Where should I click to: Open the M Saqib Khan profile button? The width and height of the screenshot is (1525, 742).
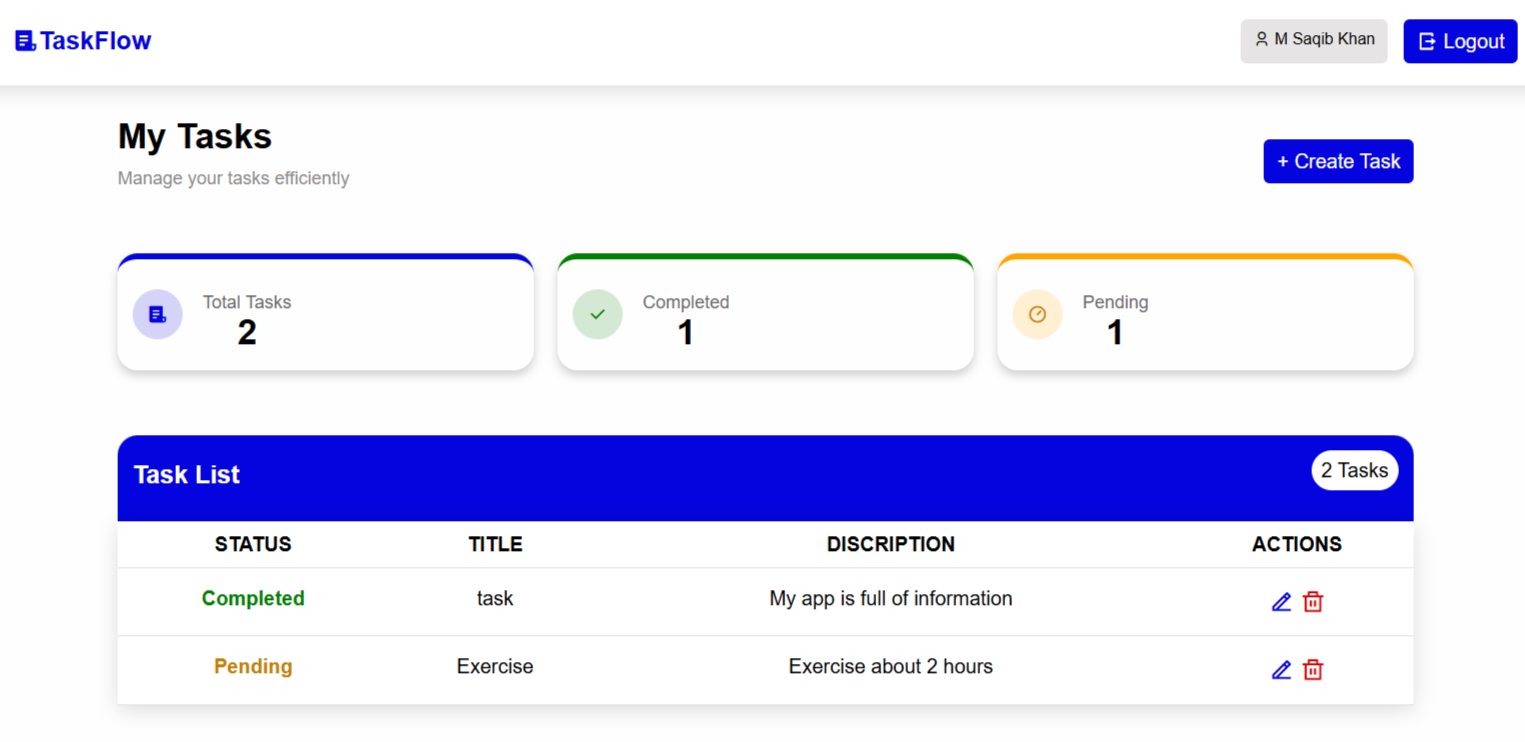(x=1314, y=41)
